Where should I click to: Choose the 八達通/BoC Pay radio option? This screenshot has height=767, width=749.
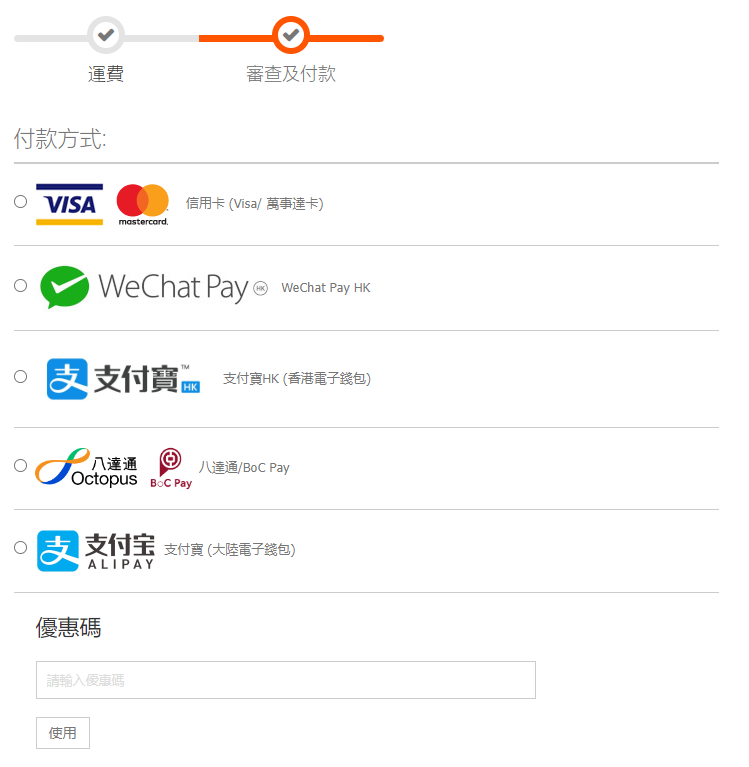(21, 466)
